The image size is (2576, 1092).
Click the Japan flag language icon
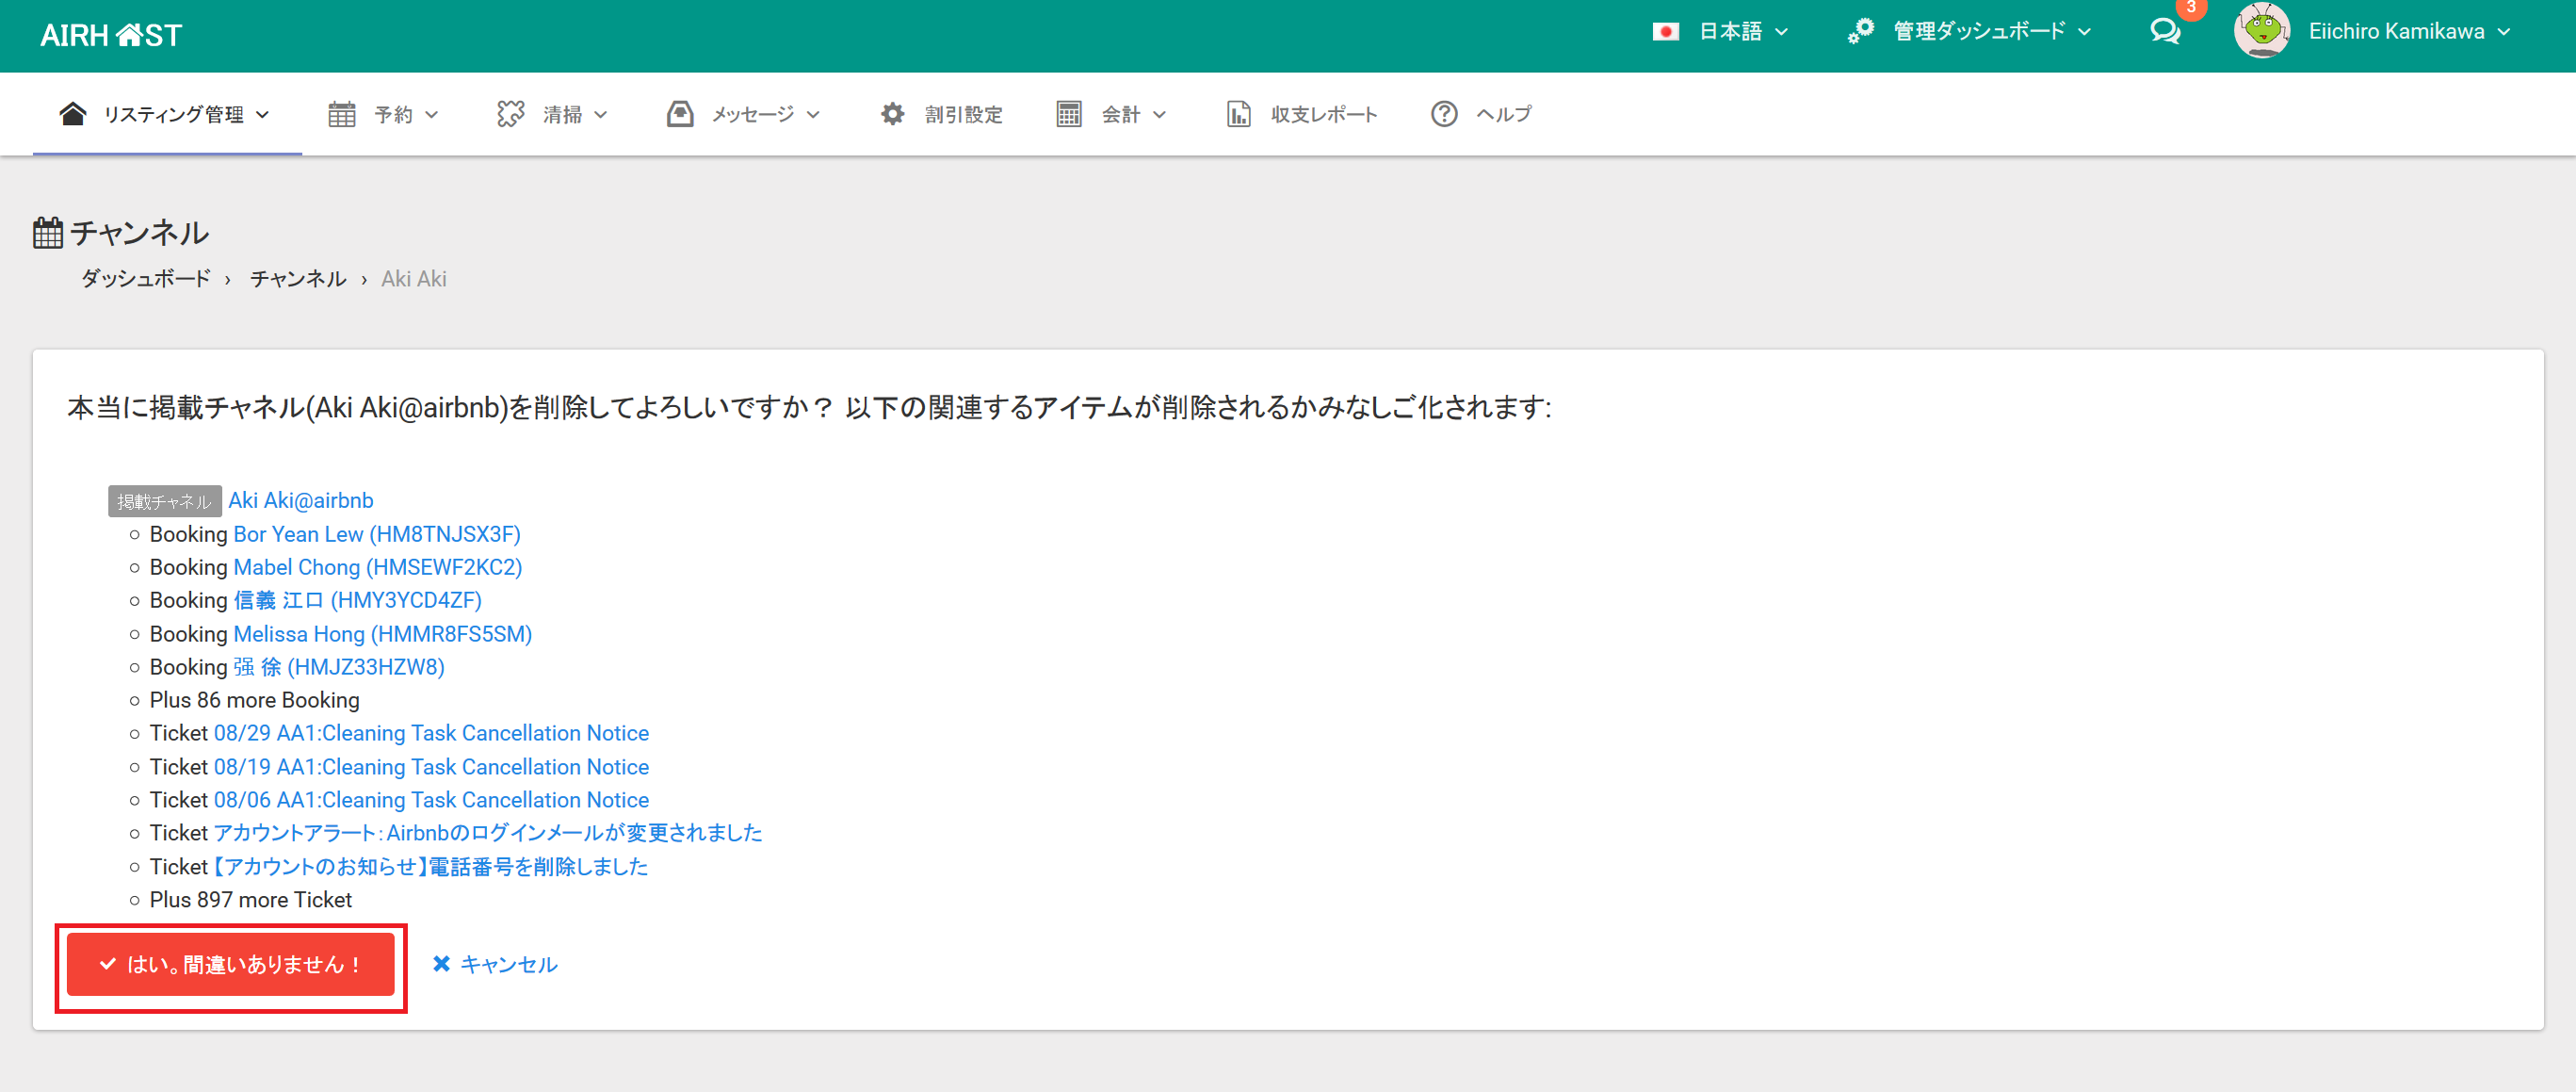click(x=1665, y=32)
